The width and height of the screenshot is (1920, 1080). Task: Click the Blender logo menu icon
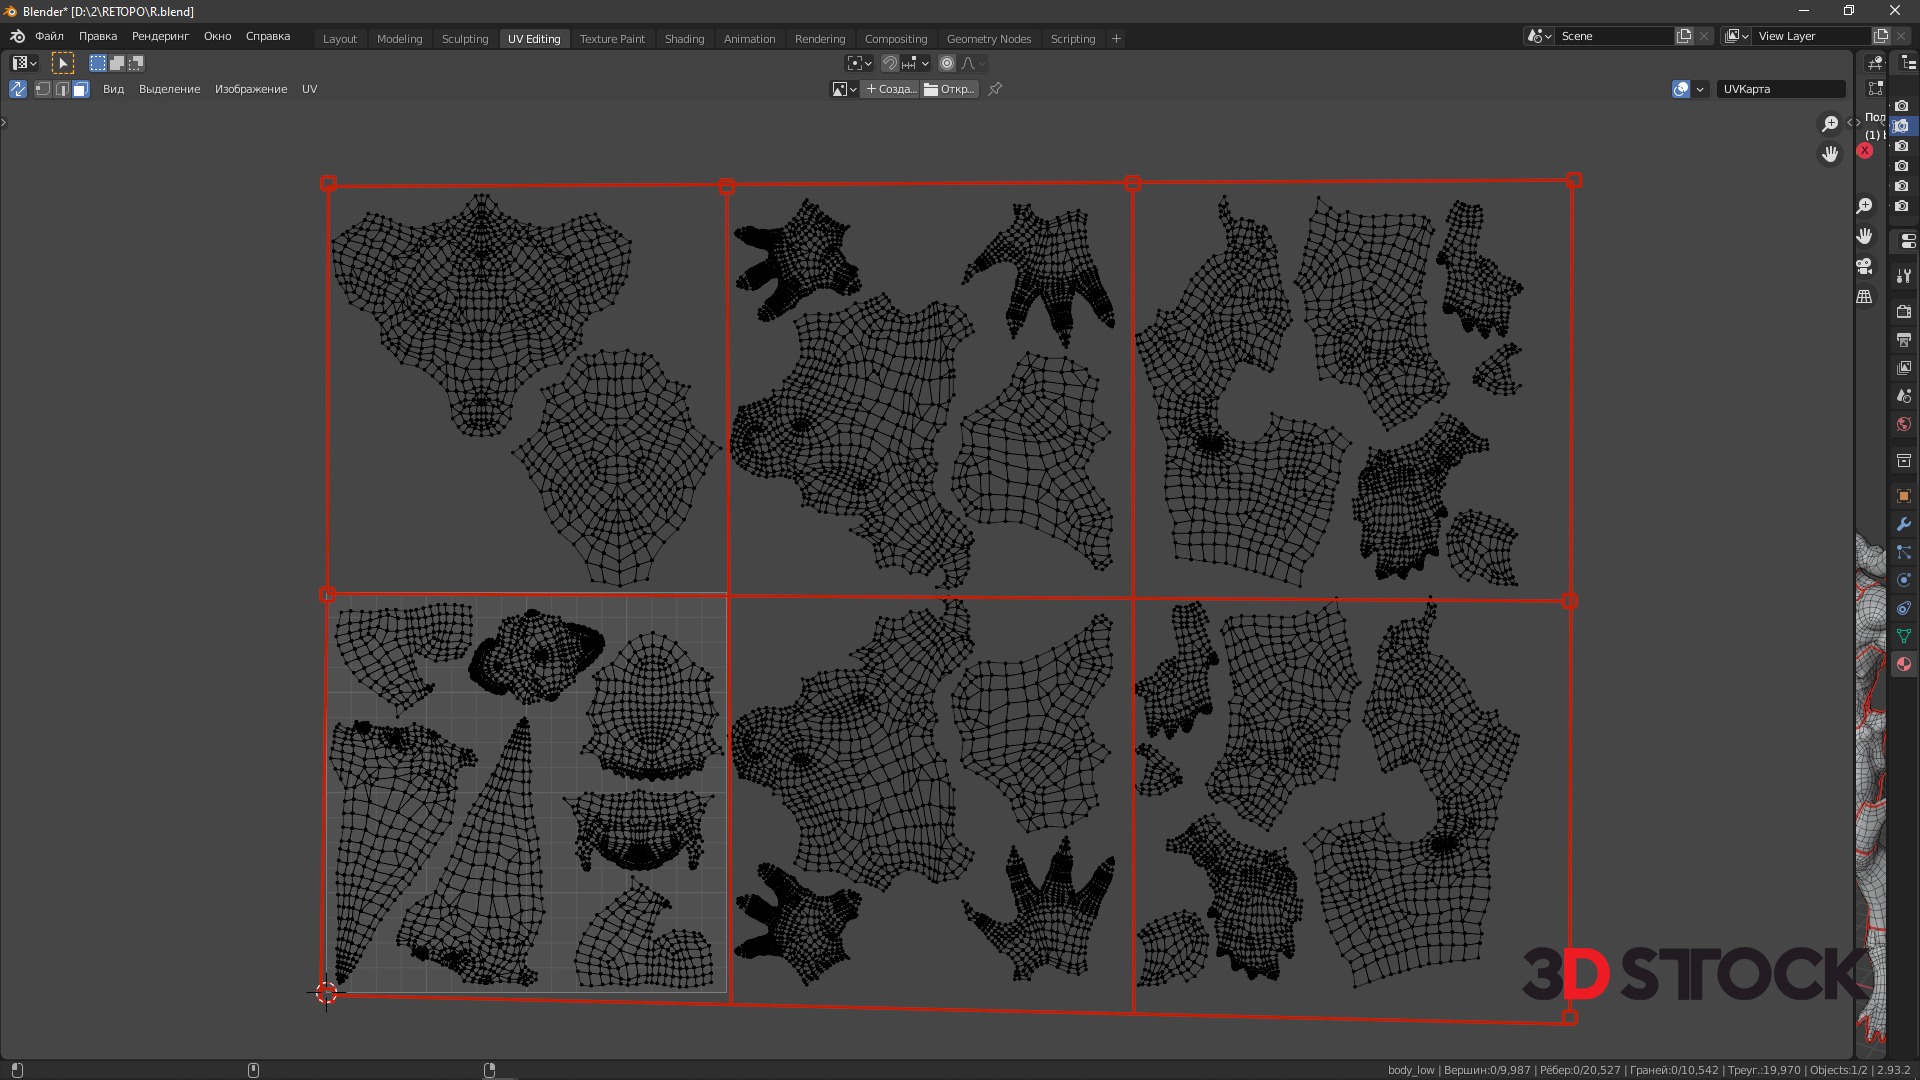tap(17, 37)
